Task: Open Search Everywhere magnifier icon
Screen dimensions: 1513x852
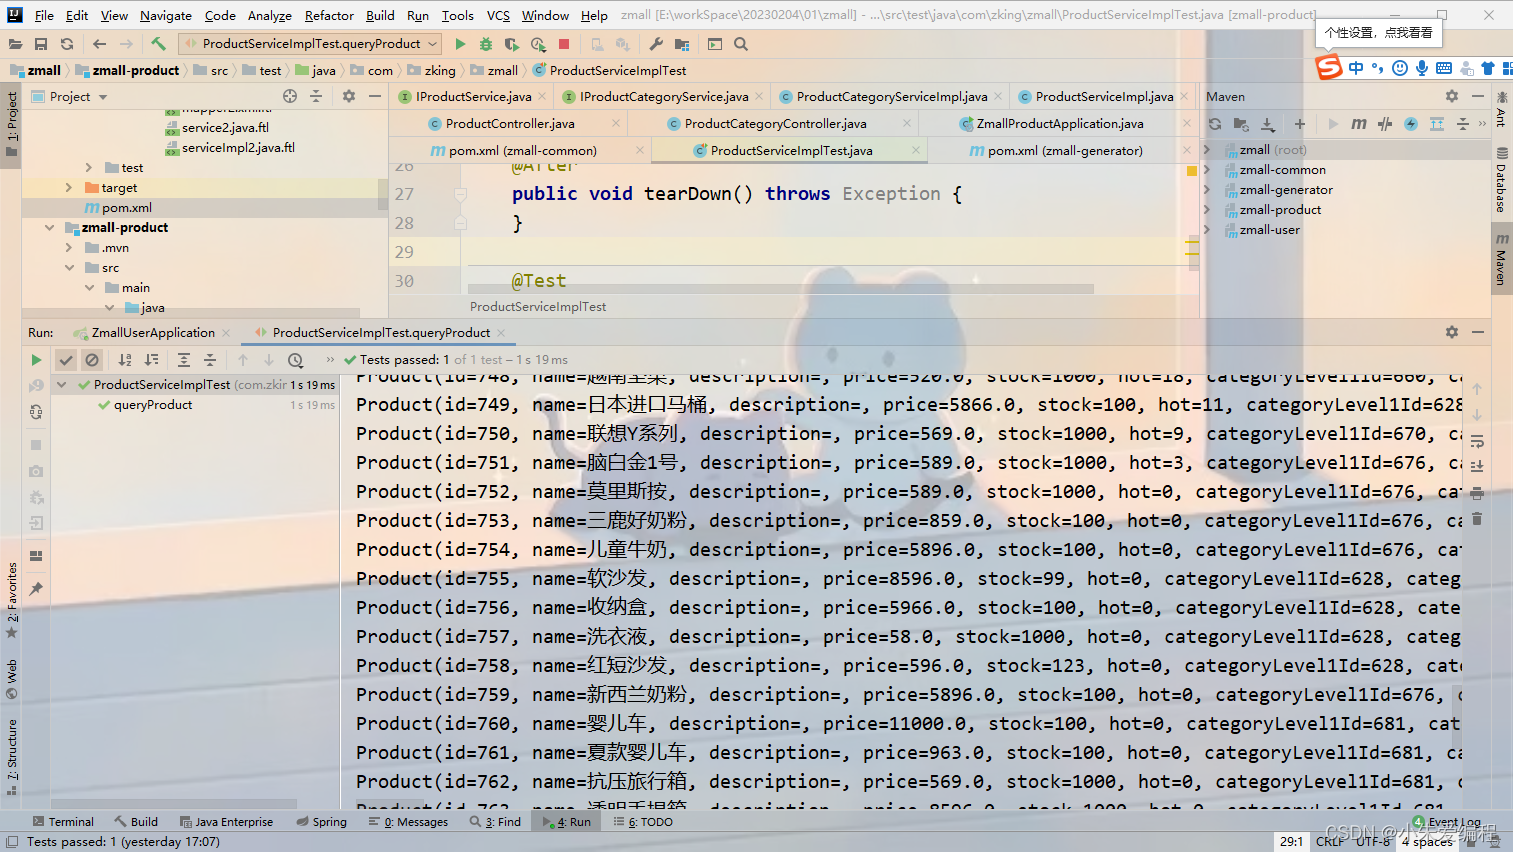Action: pyautogui.click(x=741, y=44)
